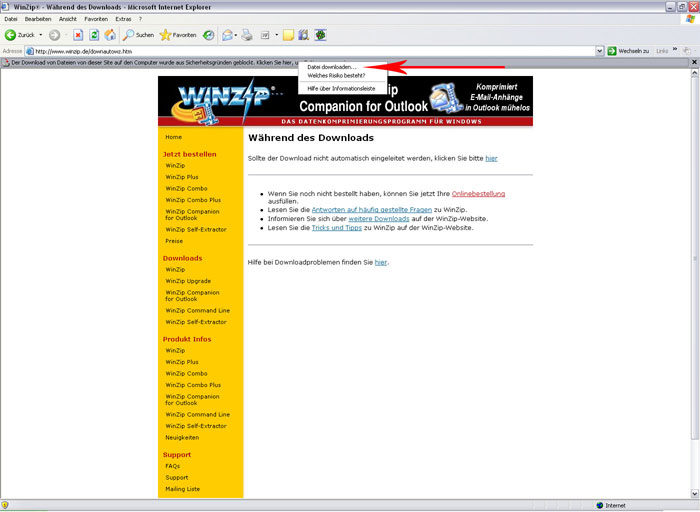This screenshot has width=700, height=512.
Task: Click the Internet zone globe in status bar
Action: [x=600, y=505]
